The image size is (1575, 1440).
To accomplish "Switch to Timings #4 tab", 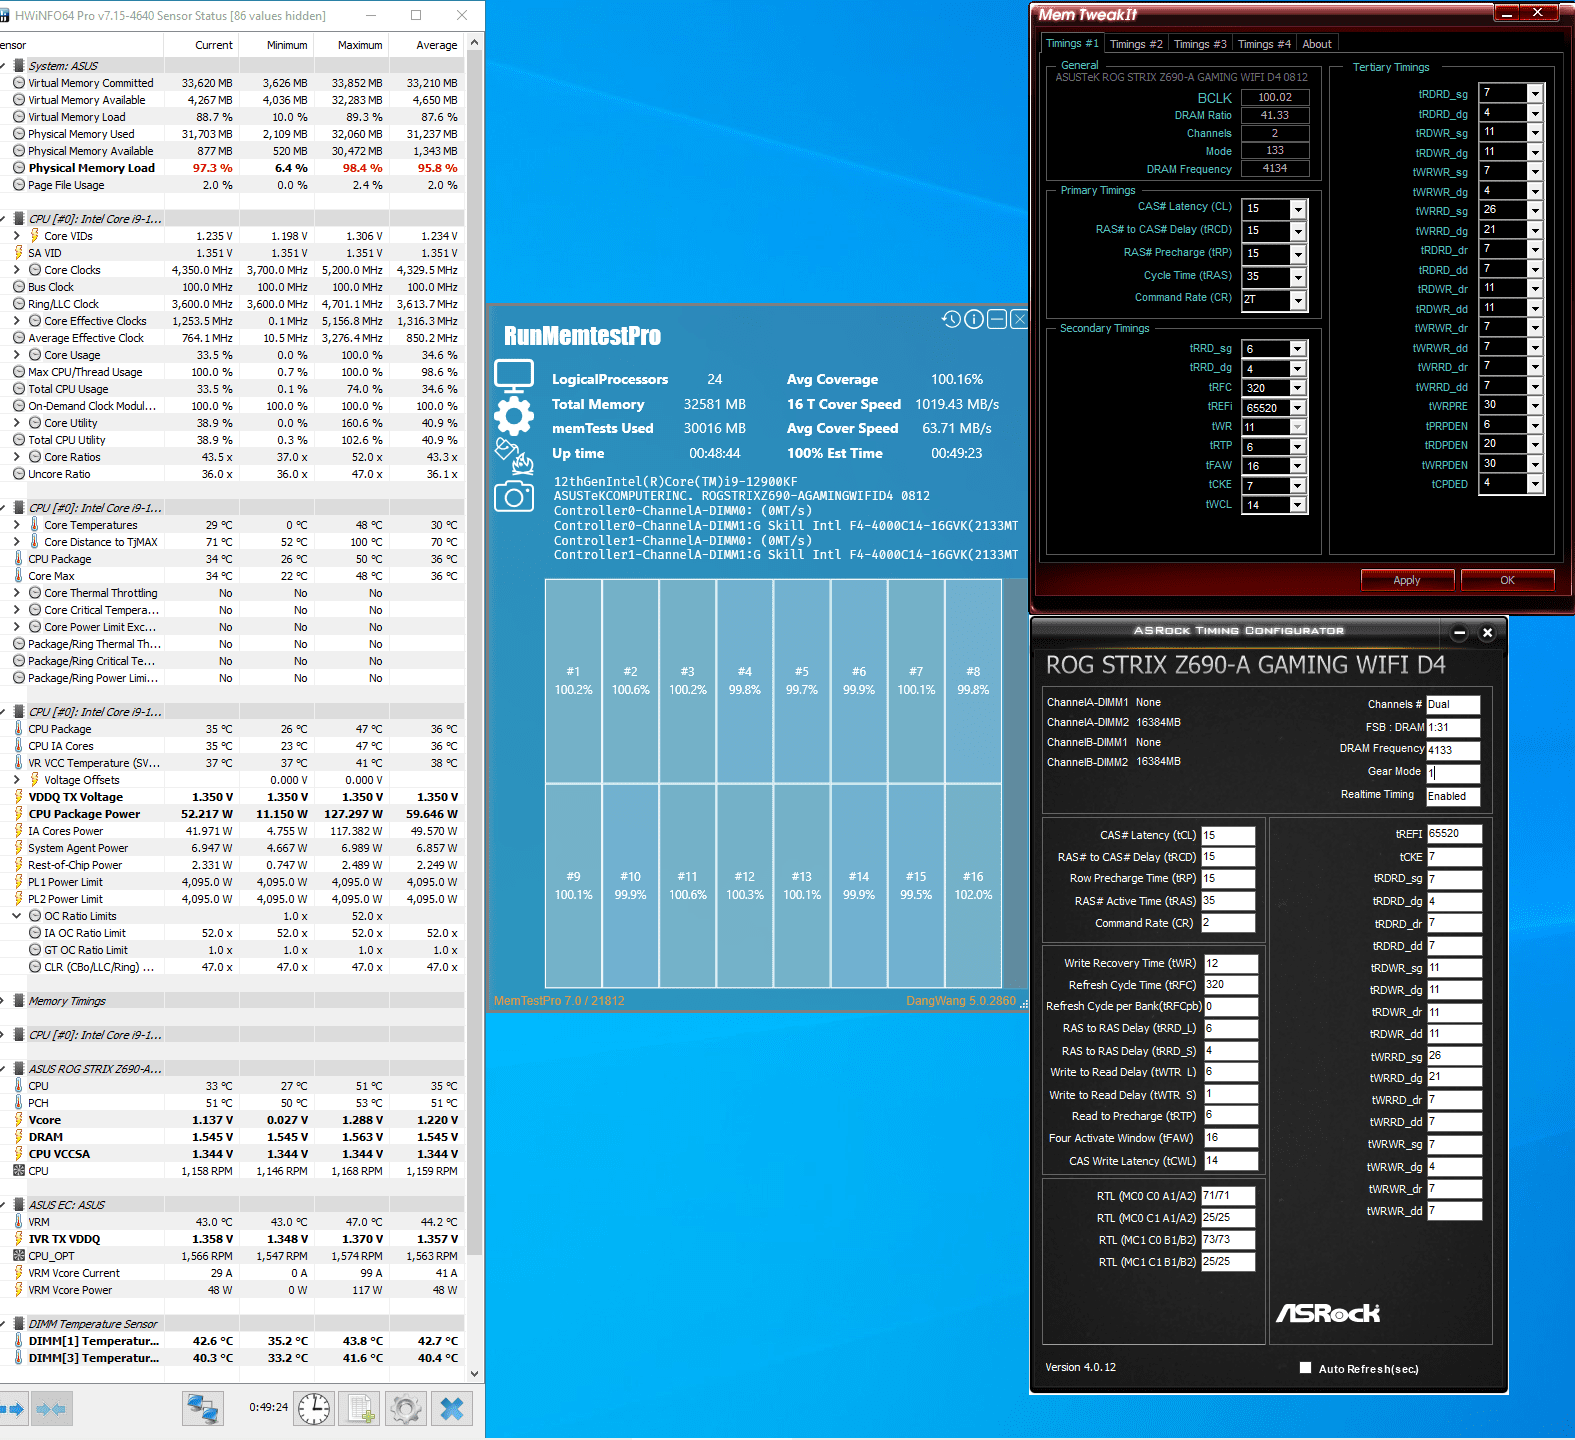I will coord(1264,44).
